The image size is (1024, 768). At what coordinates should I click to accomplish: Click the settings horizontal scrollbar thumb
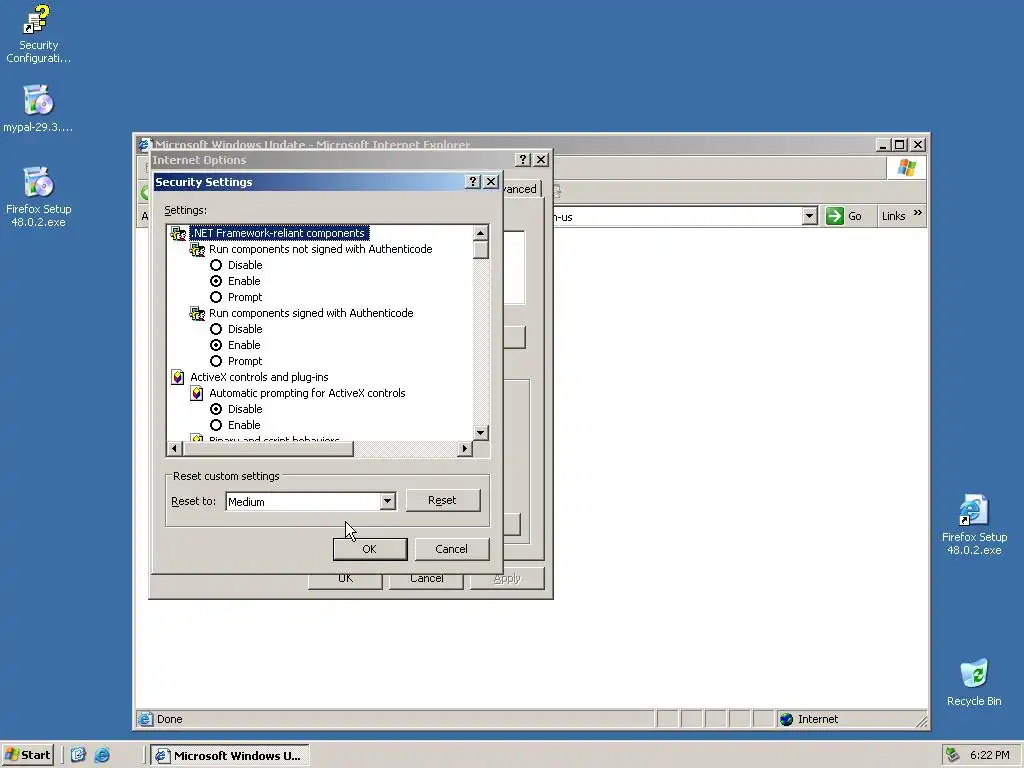point(268,448)
